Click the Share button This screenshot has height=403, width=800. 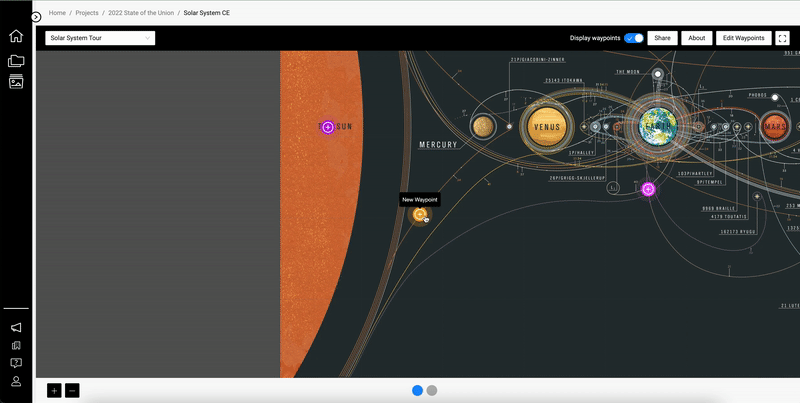click(x=661, y=38)
